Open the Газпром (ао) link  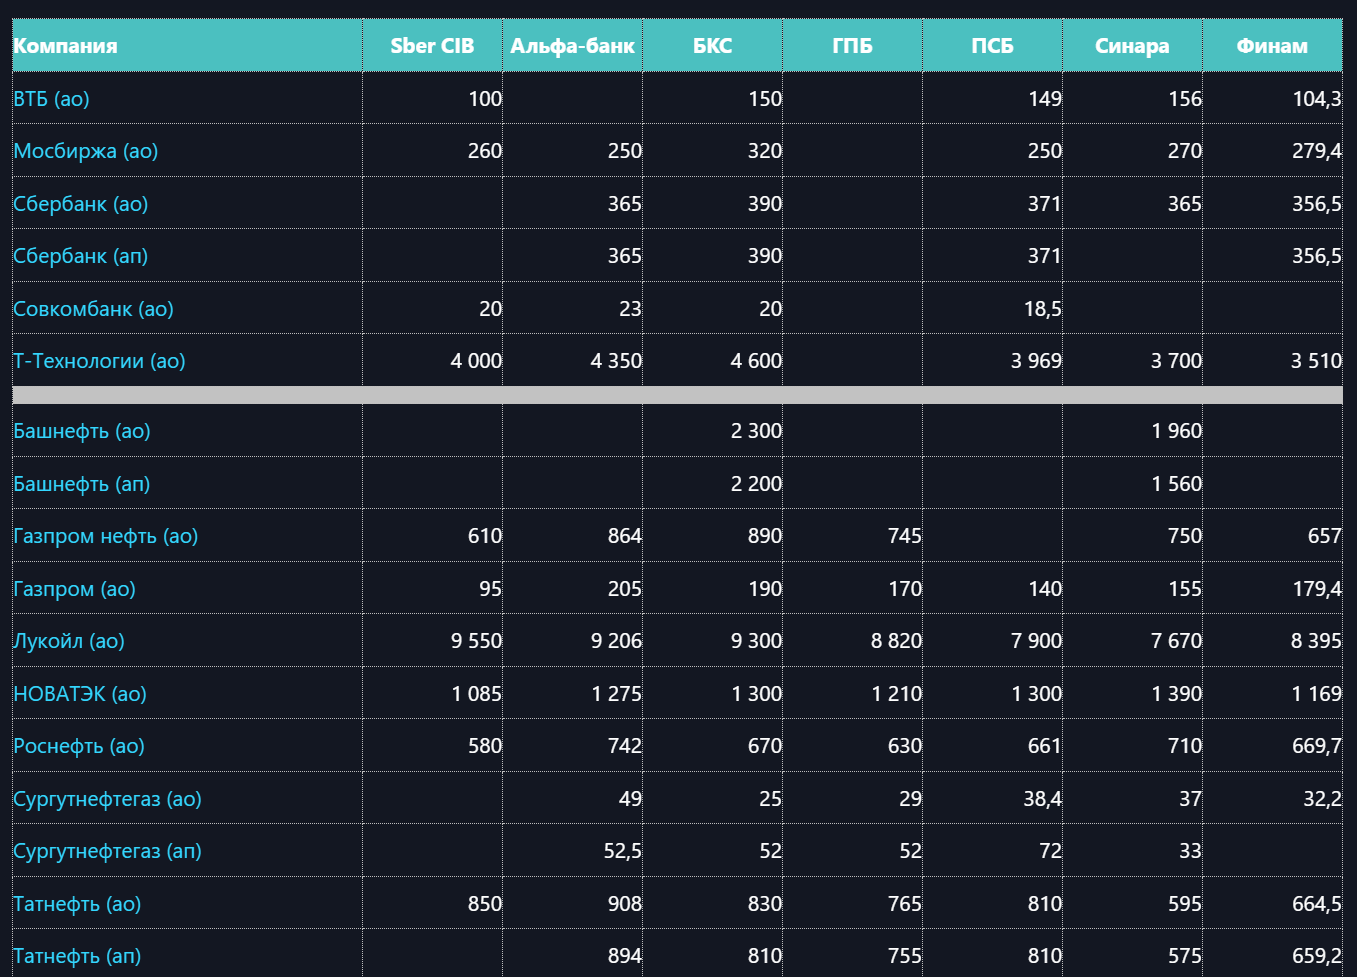74,589
